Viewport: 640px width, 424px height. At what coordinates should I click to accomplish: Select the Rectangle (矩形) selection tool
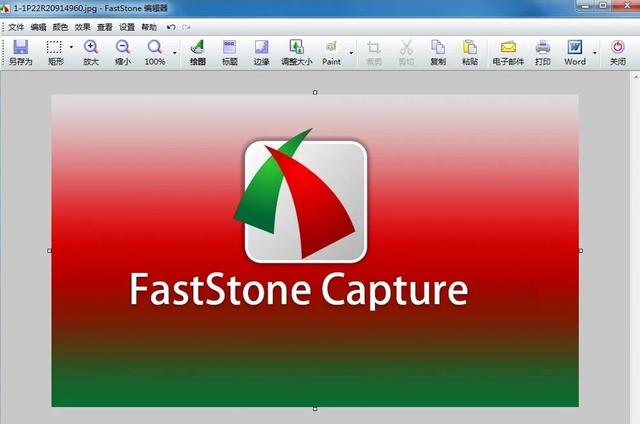(x=55, y=52)
